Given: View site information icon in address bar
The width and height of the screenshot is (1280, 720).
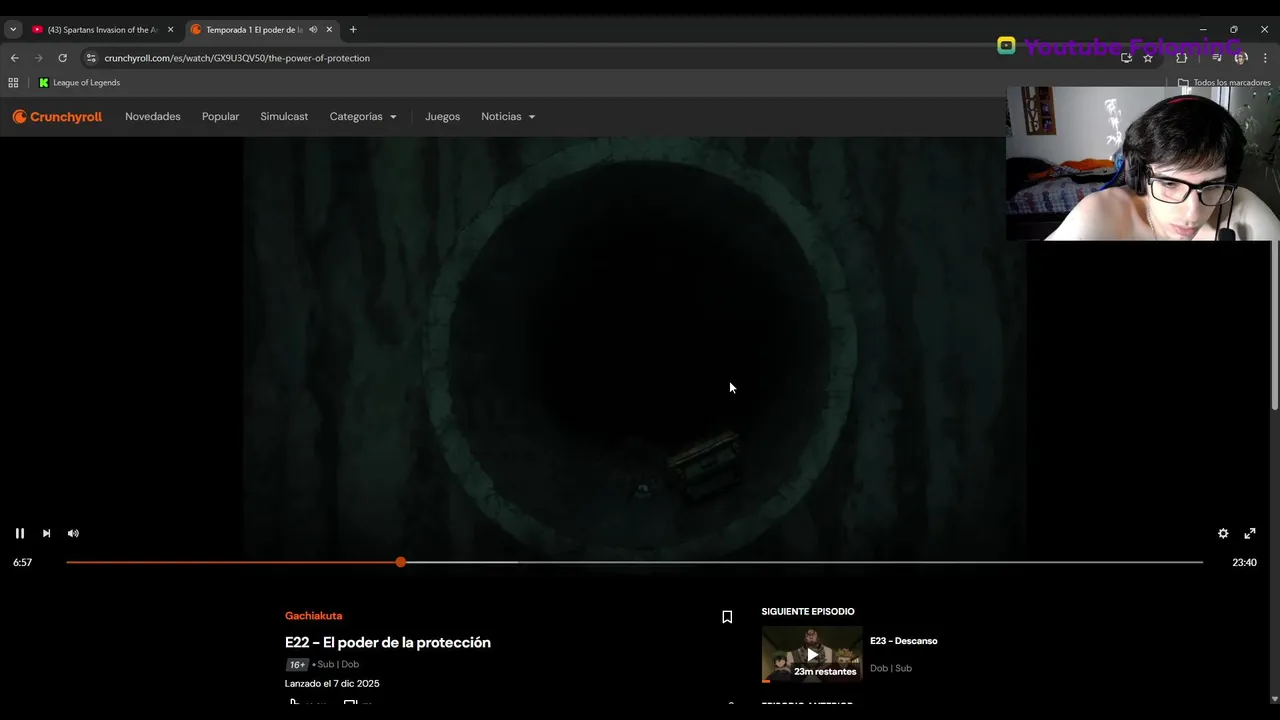Looking at the screenshot, I should 91,58.
